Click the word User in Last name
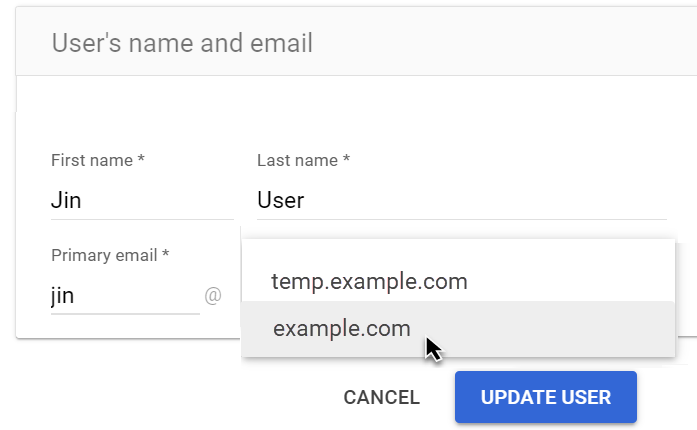The width and height of the screenshot is (697, 430). (280, 200)
